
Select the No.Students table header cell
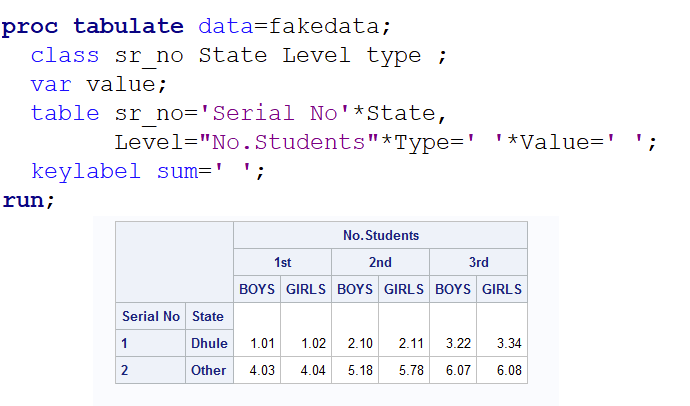380,236
